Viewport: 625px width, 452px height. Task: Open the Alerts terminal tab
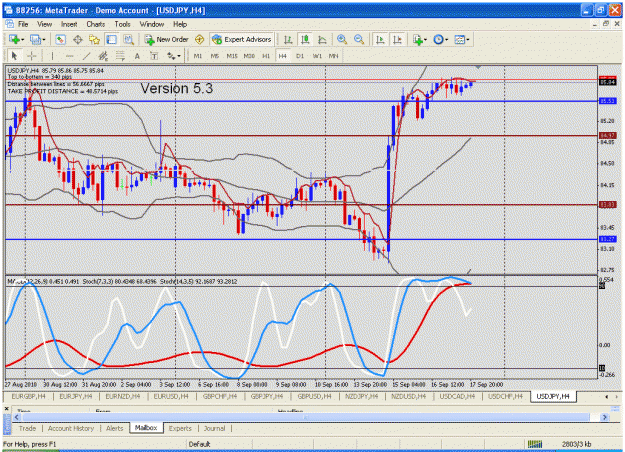point(114,428)
